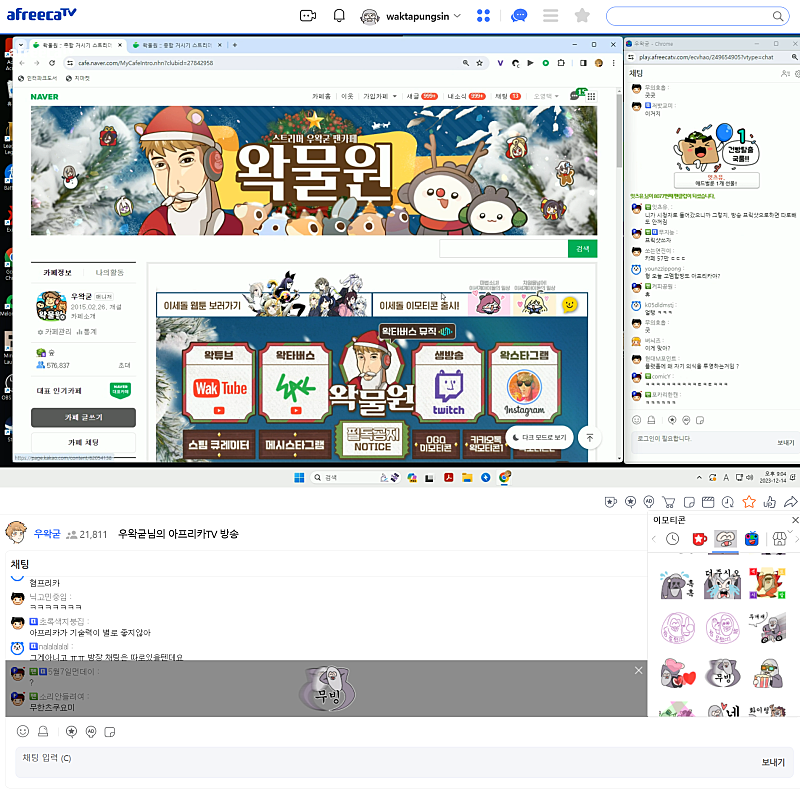This screenshot has height=801, width=800.
Task: Dismiss the gray 무빙 emoticon preview overlay
Action: (x=638, y=670)
